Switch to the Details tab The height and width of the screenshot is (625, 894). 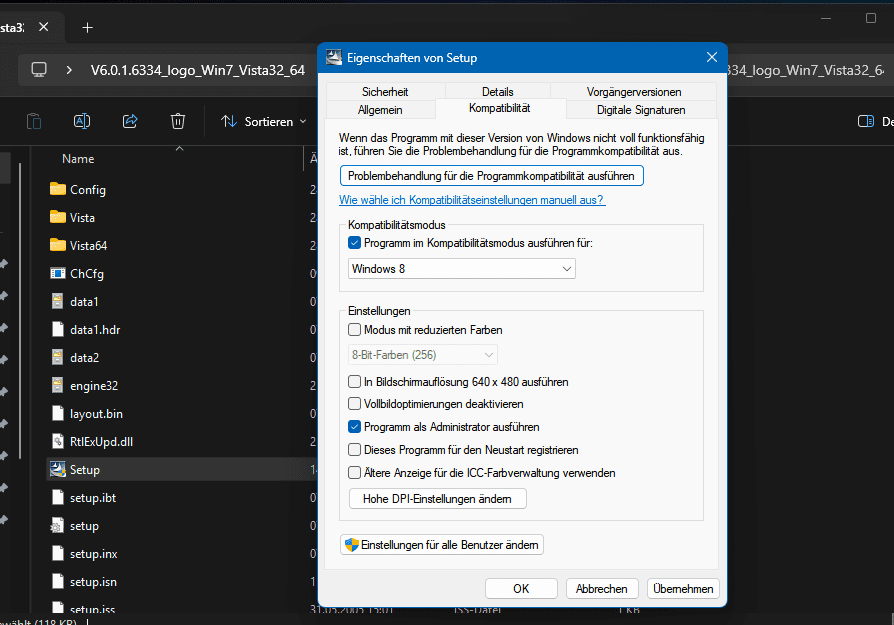pyautogui.click(x=497, y=91)
